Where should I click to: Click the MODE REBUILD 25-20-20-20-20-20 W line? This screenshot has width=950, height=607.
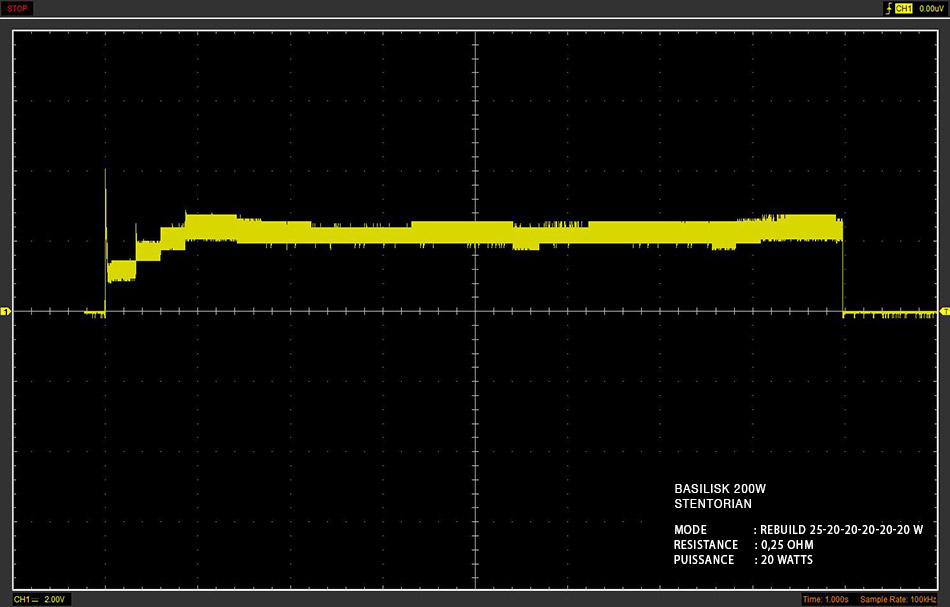click(x=798, y=529)
